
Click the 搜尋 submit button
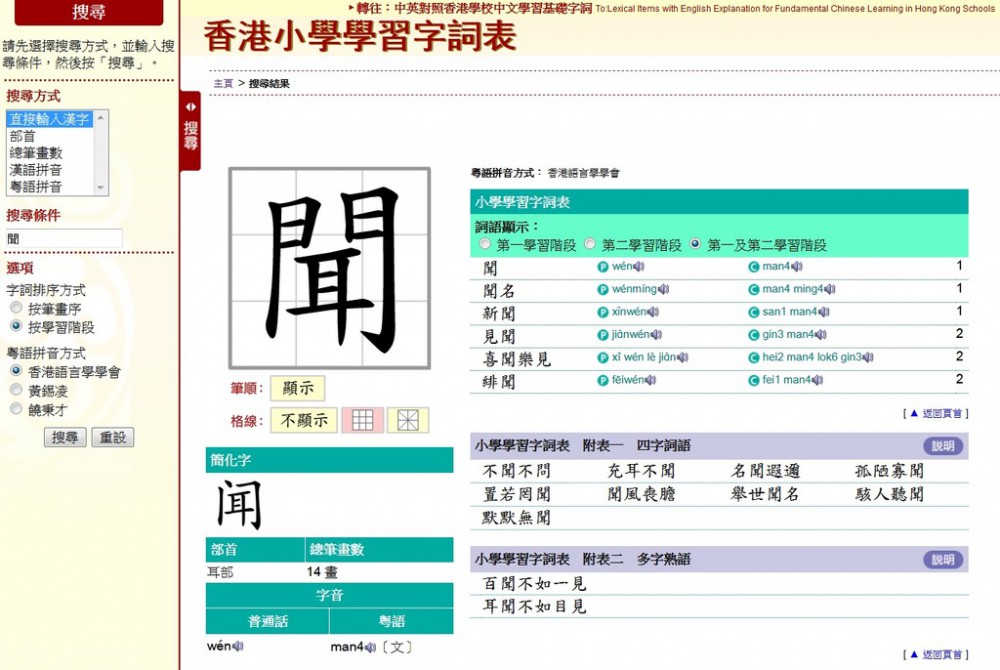point(65,438)
